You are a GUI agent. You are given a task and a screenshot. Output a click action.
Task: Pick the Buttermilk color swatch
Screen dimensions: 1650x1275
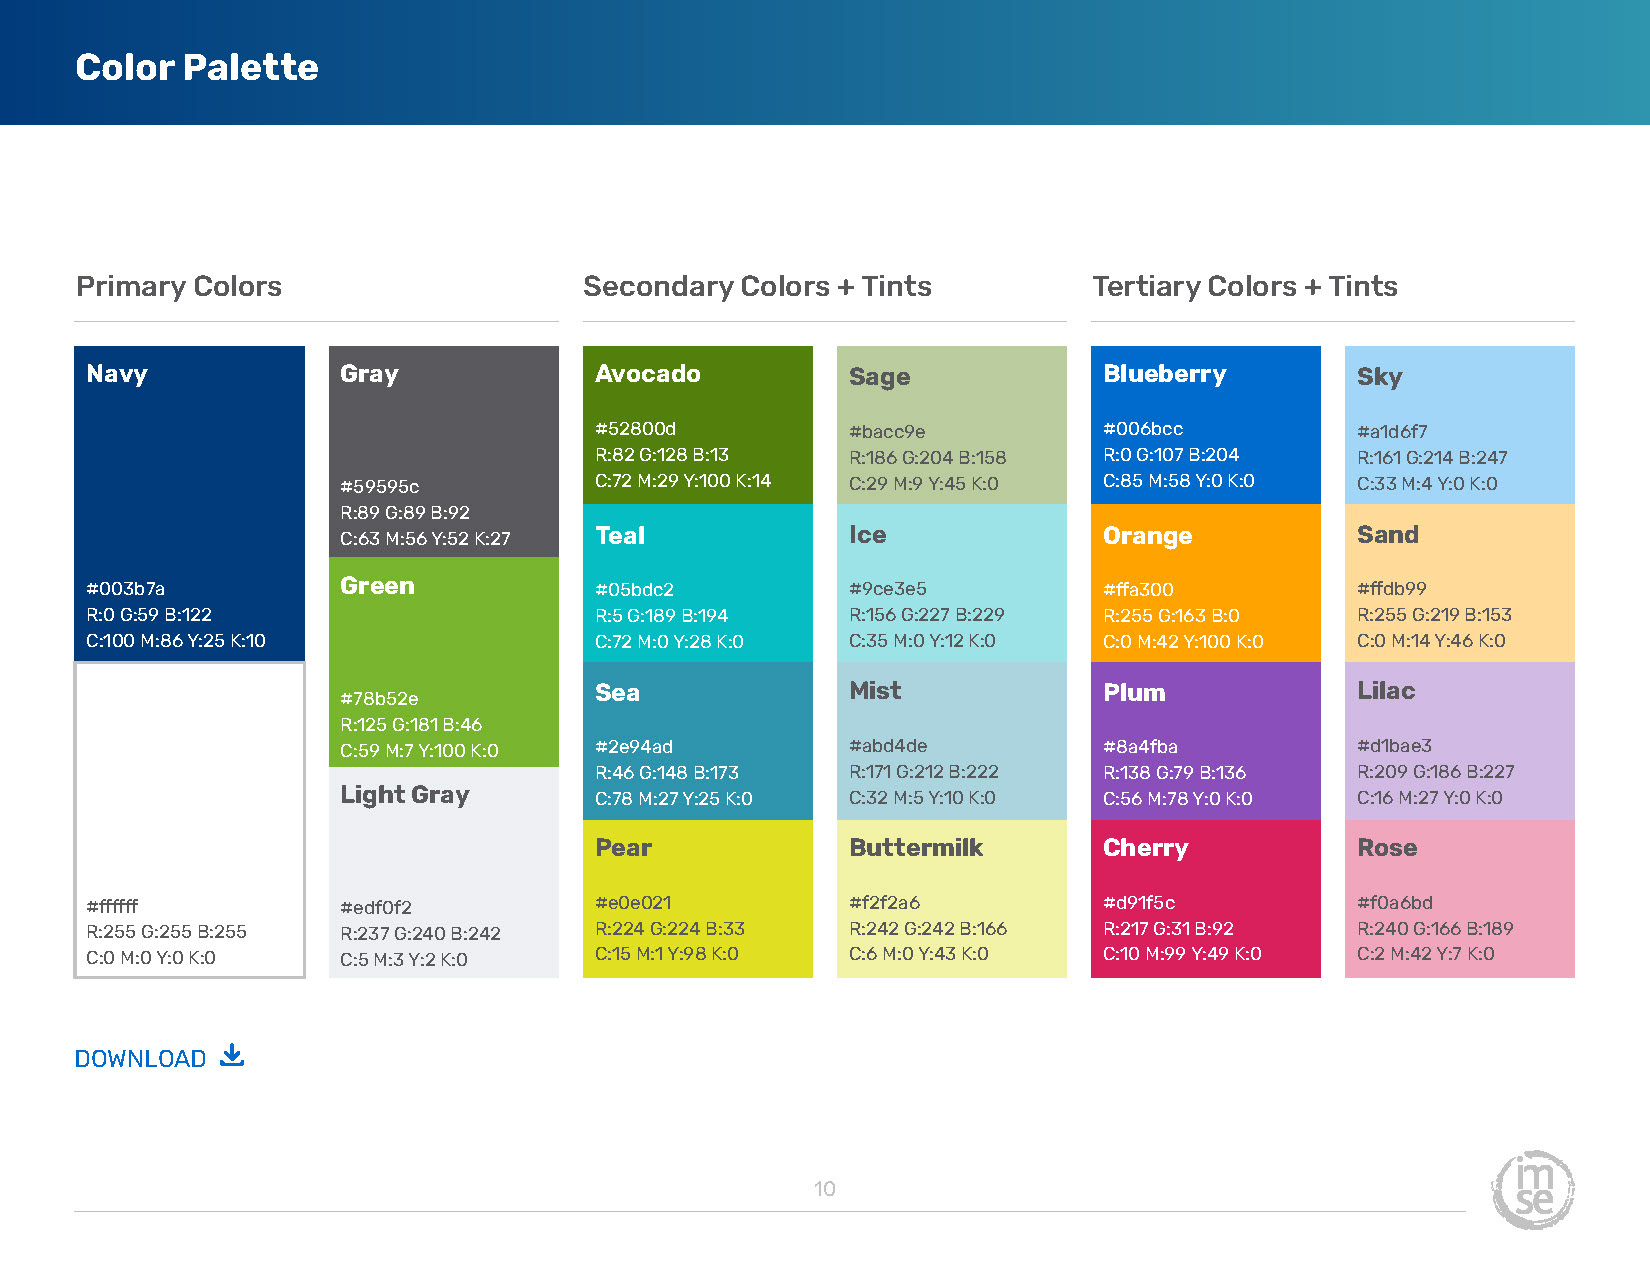[x=951, y=898]
